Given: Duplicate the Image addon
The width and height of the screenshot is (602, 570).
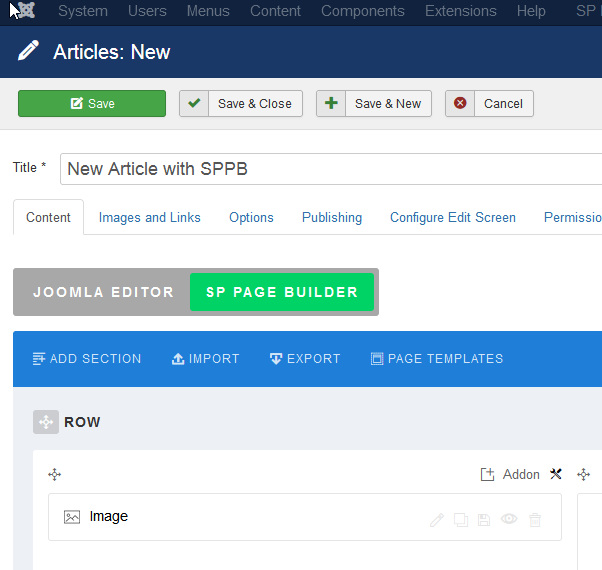Looking at the screenshot, I should click(461, 519).
